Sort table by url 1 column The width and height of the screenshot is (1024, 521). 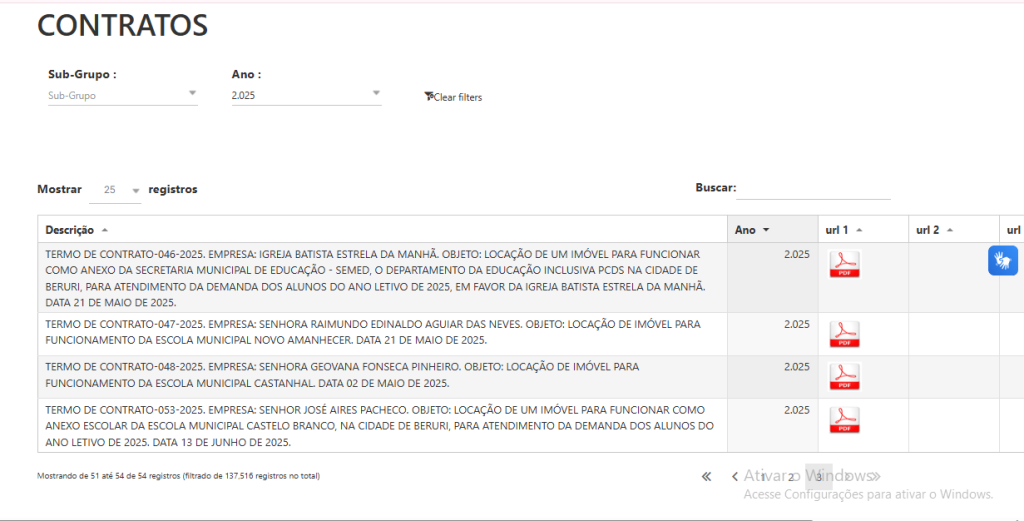843,230
